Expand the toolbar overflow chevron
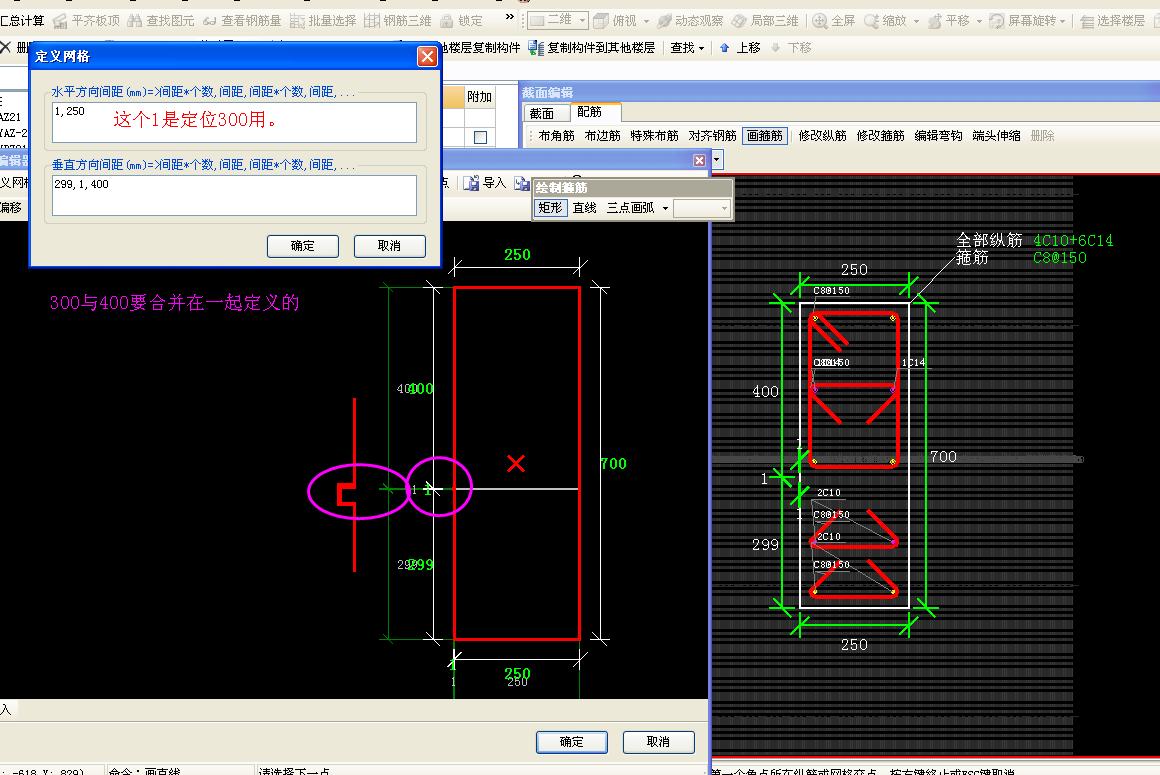Image resolution: width=1160 pixels, height=775 pixels. [x=510, y=17]
